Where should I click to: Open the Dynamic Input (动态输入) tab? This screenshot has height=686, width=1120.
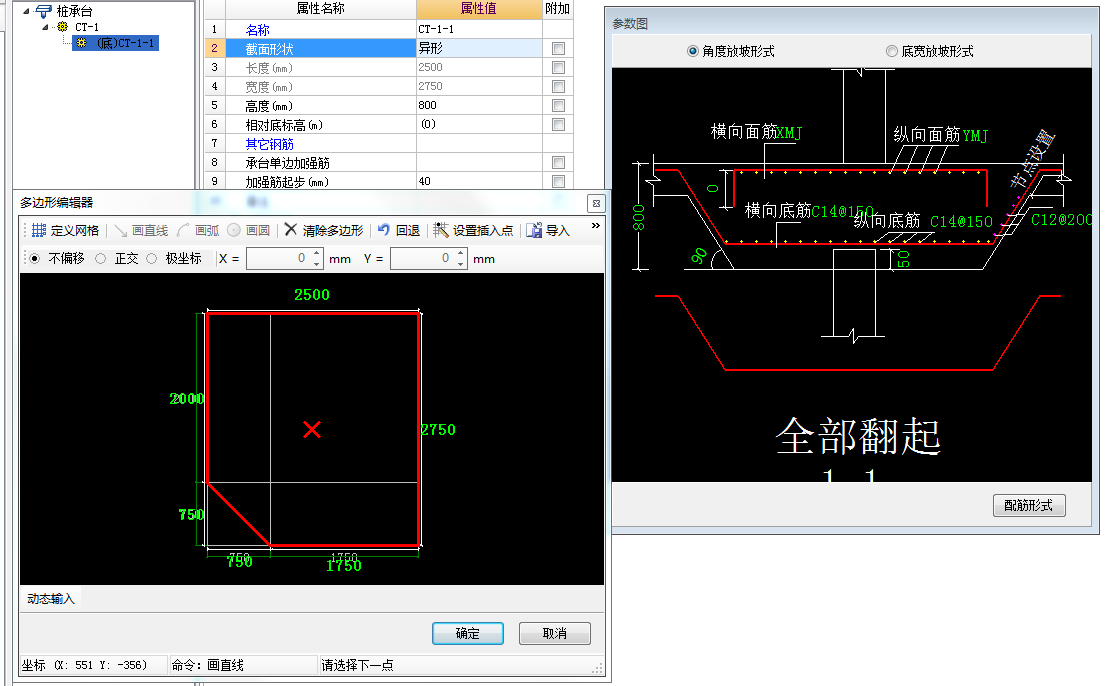[x=51, y=599]
